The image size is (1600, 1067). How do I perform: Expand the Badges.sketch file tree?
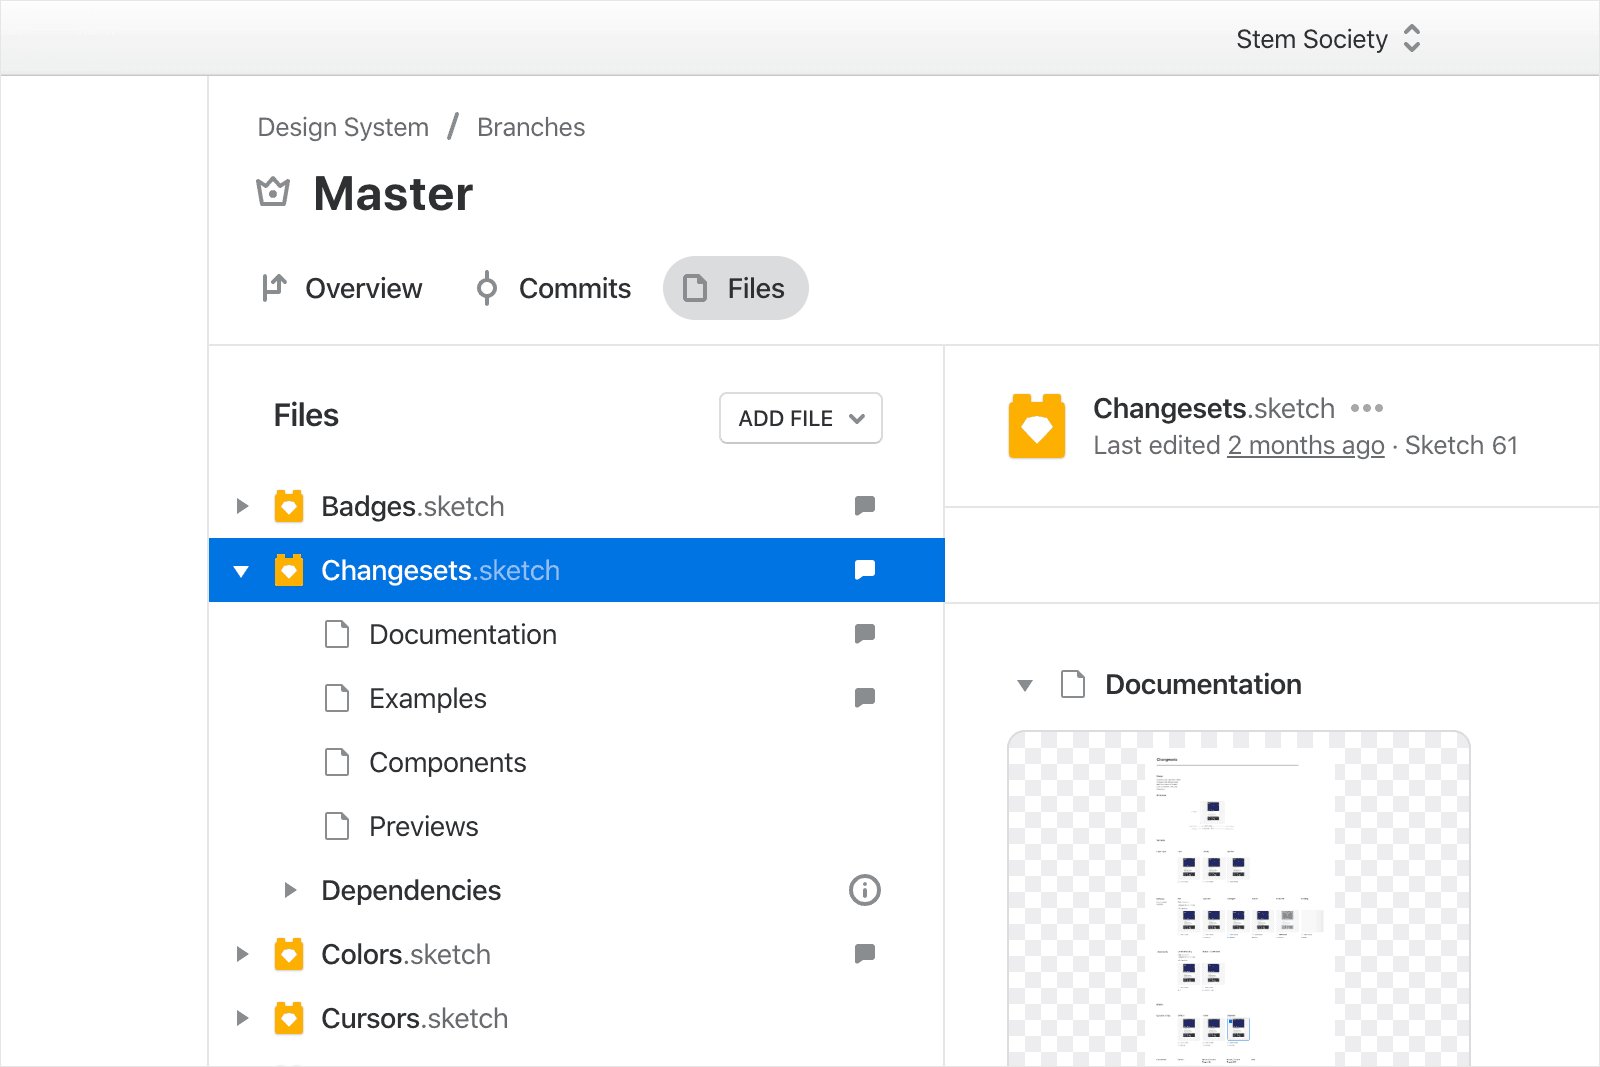(x=242, y=506)
